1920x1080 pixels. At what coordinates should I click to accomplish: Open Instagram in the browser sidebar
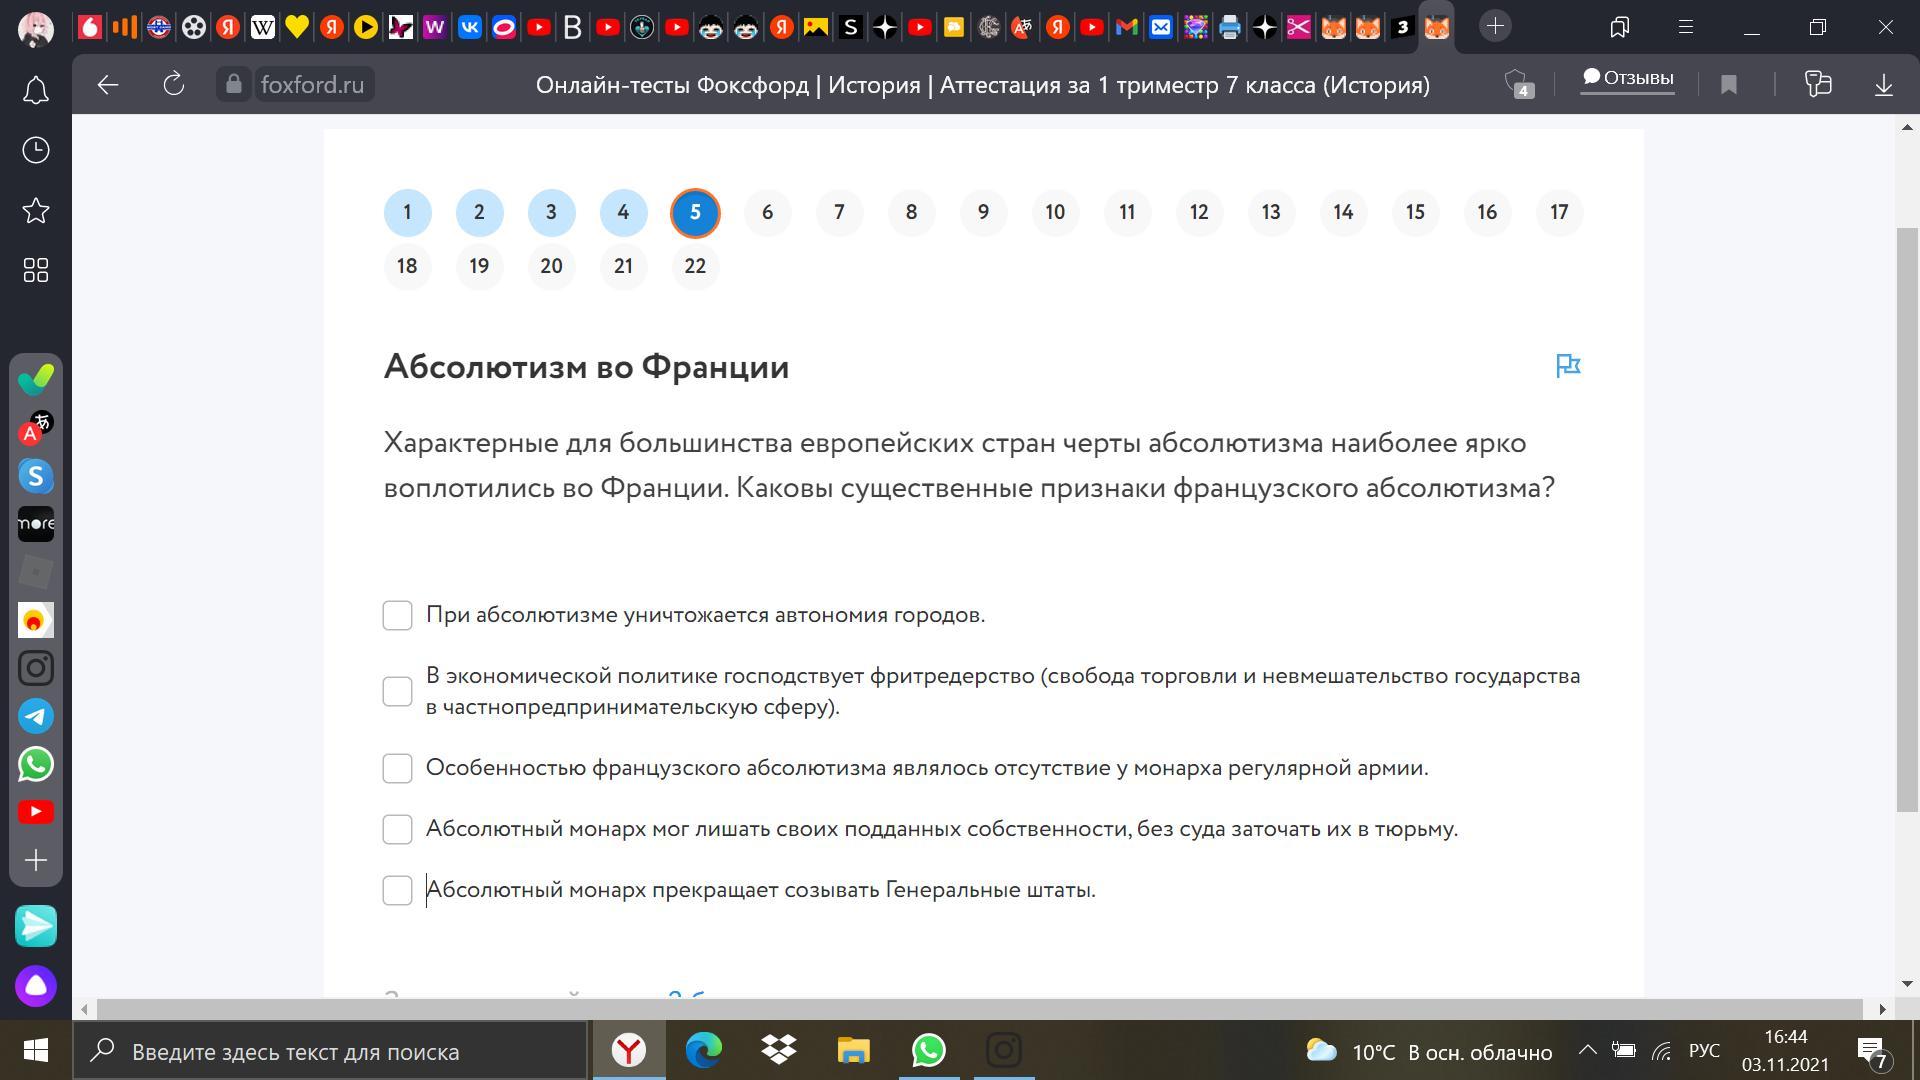point(36,668)
